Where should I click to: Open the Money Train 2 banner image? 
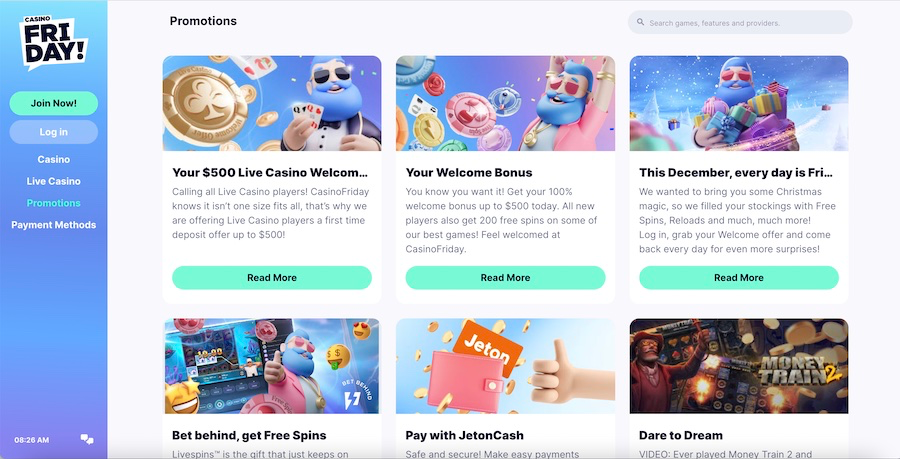(x=739, y=366)
